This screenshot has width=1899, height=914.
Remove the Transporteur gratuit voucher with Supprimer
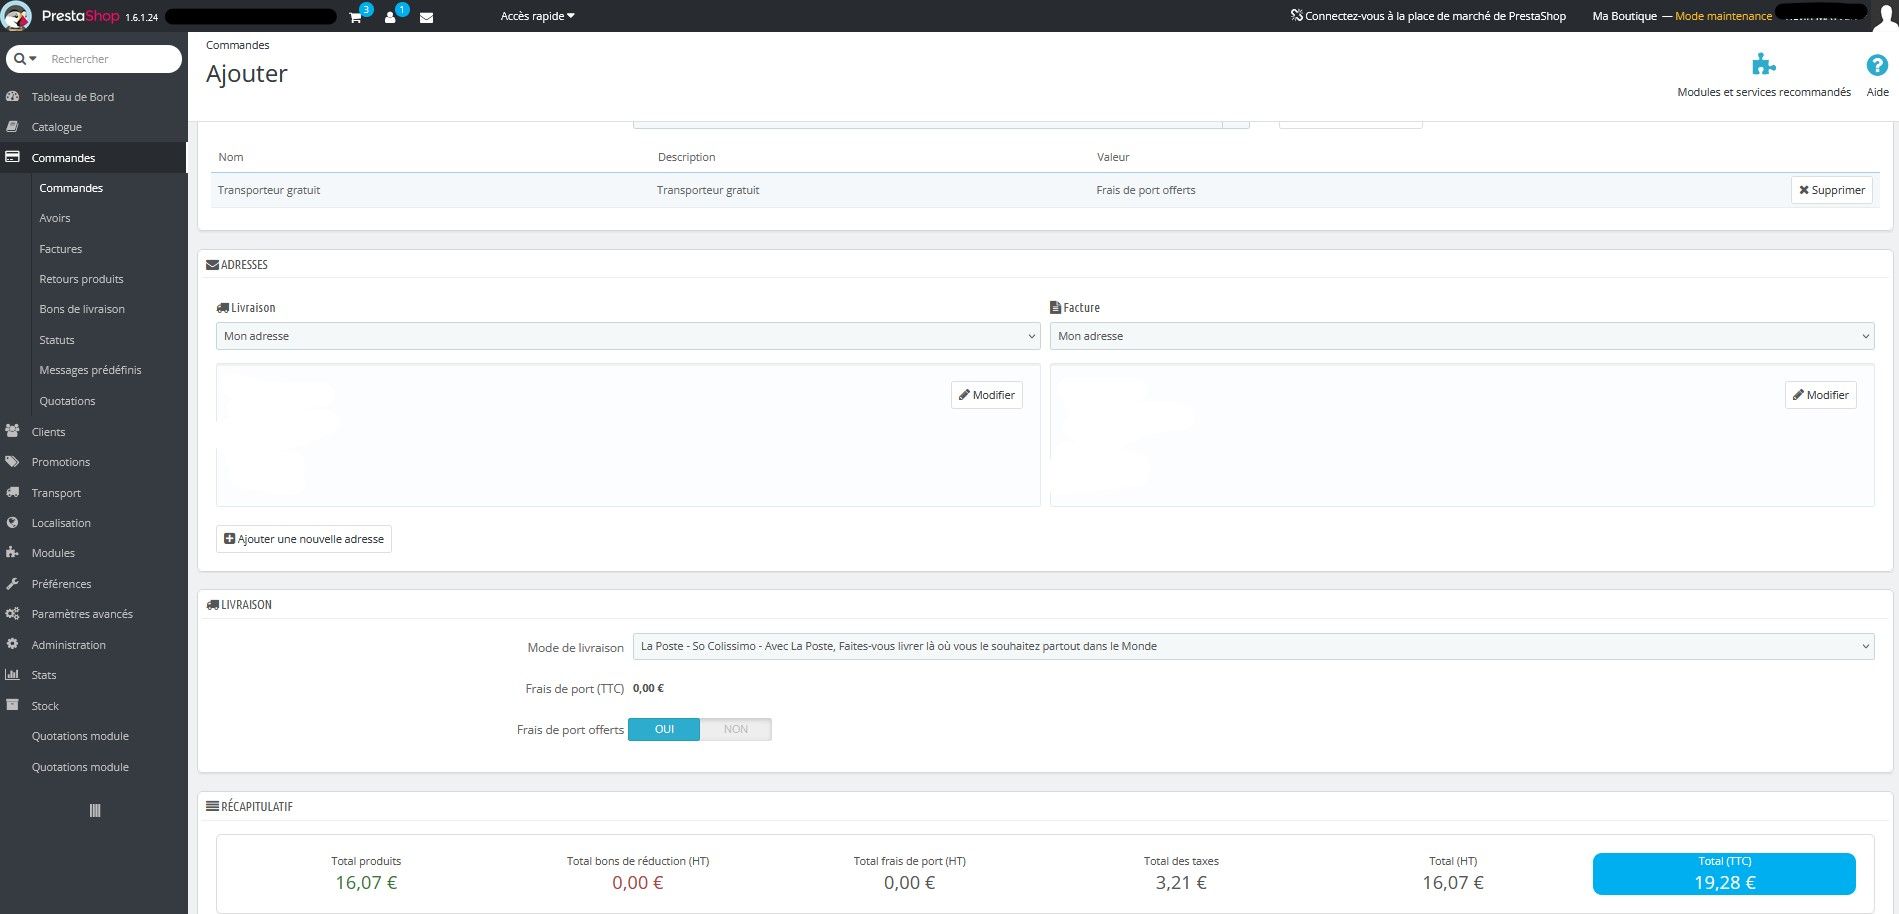tap(1831, 190)
